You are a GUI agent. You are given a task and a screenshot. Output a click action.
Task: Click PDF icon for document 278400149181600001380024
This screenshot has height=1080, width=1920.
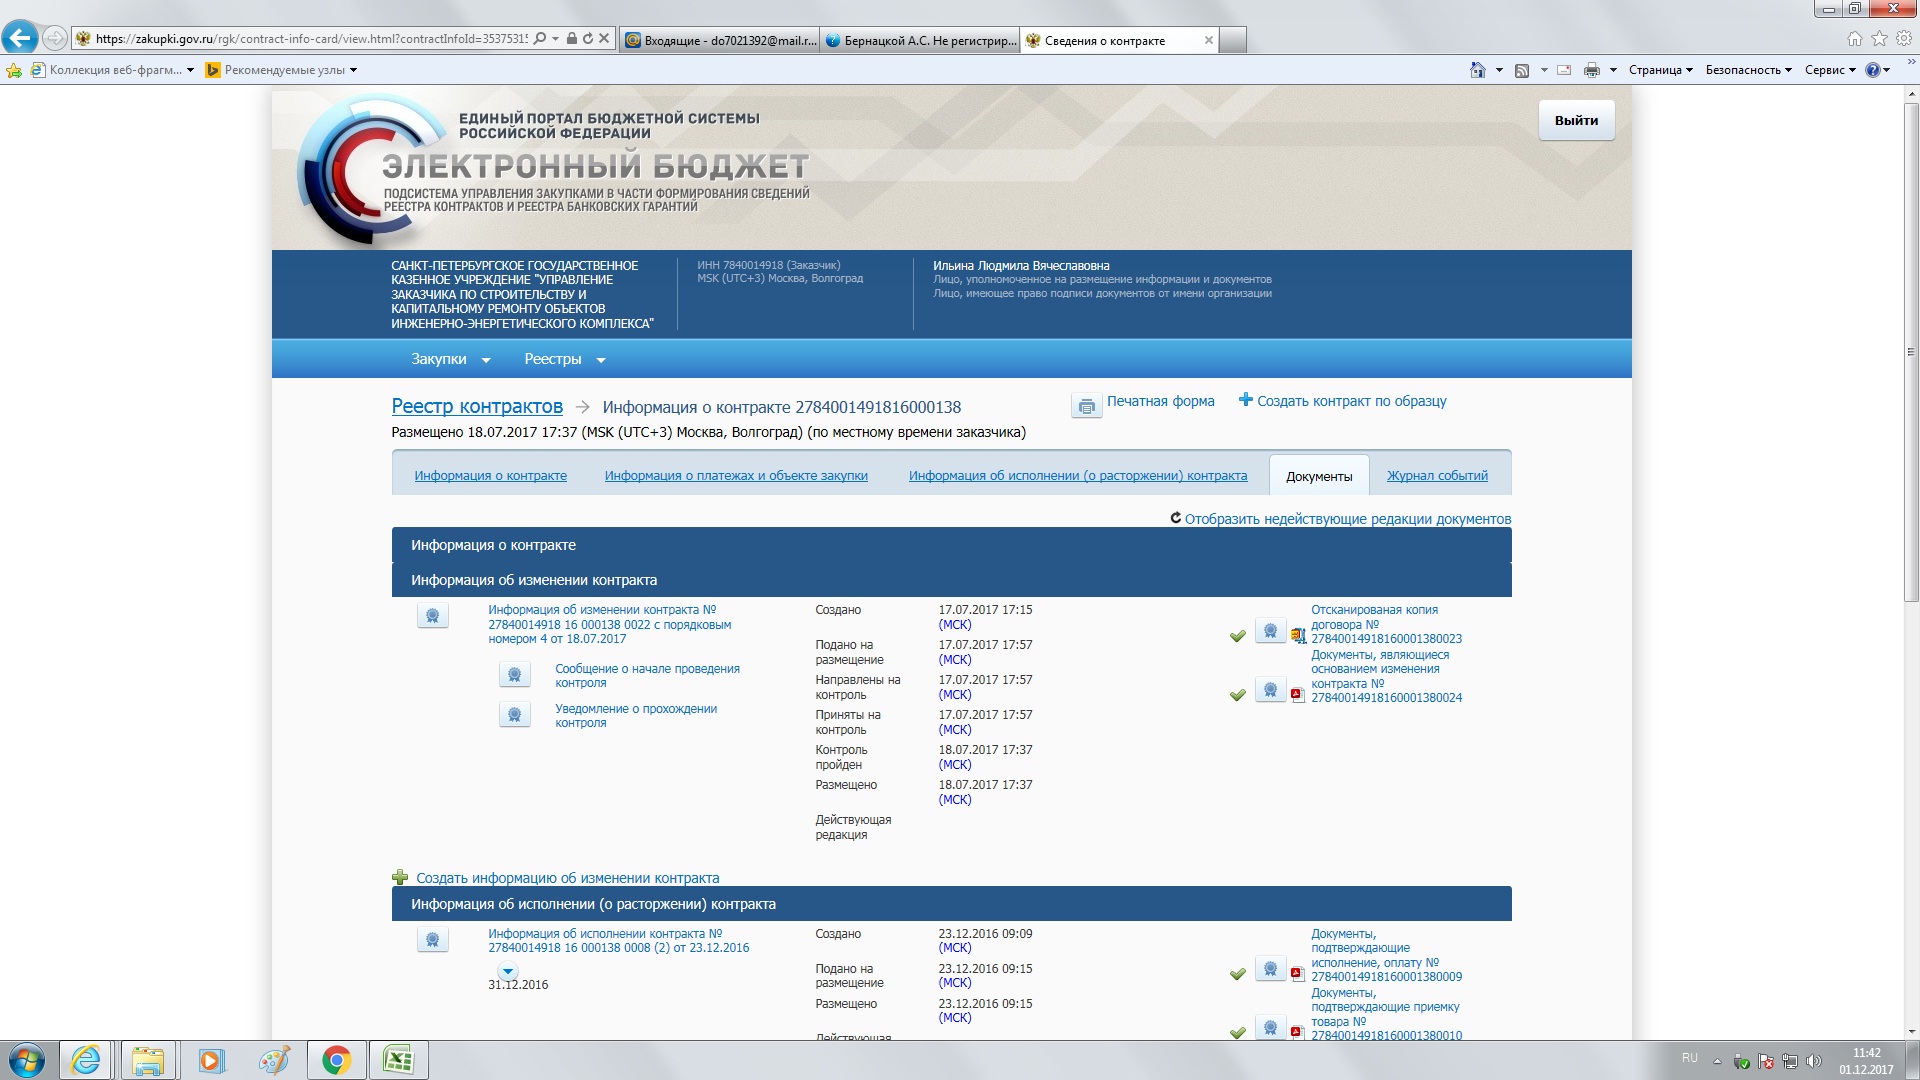(1297, 694)
